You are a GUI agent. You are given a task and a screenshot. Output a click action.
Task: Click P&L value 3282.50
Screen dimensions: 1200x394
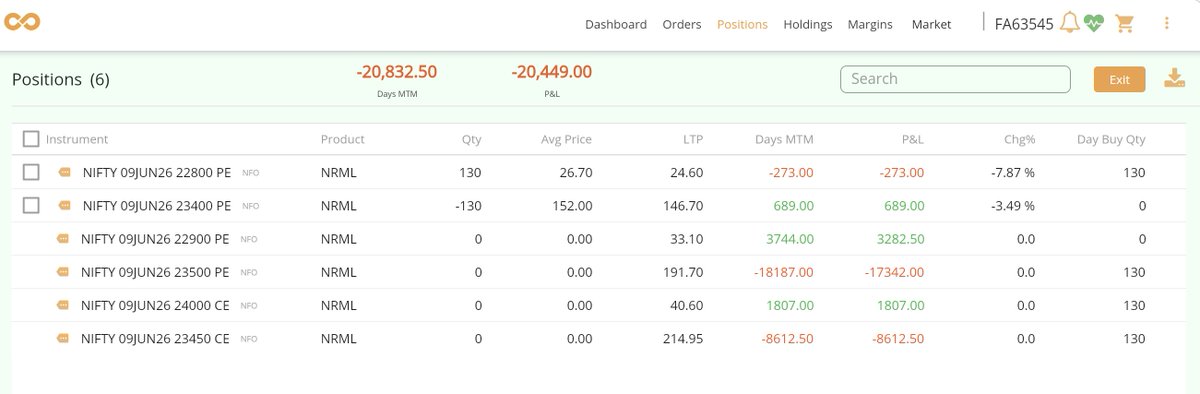900,240
